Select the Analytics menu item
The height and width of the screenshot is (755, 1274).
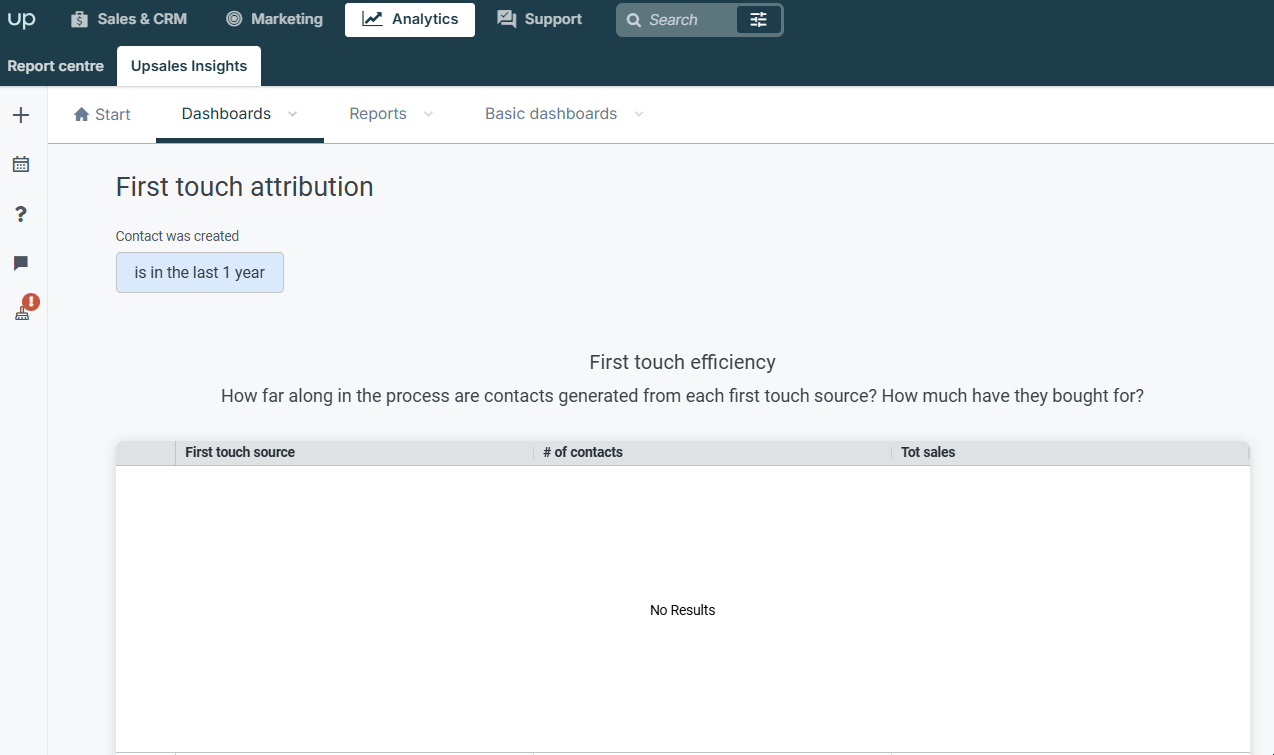[x=410, y=19]
